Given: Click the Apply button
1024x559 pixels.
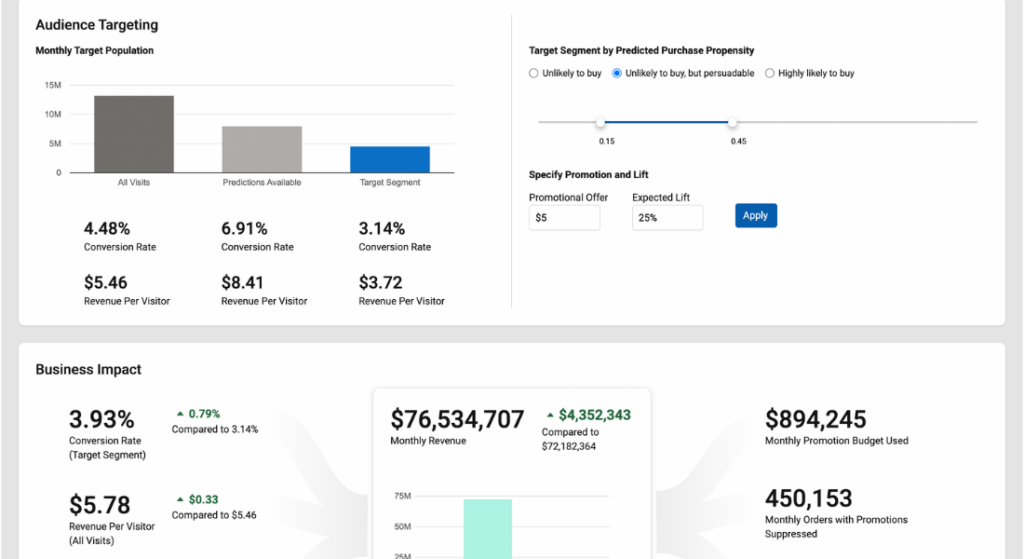Looking at the screenshot, I should coord(756,216).
